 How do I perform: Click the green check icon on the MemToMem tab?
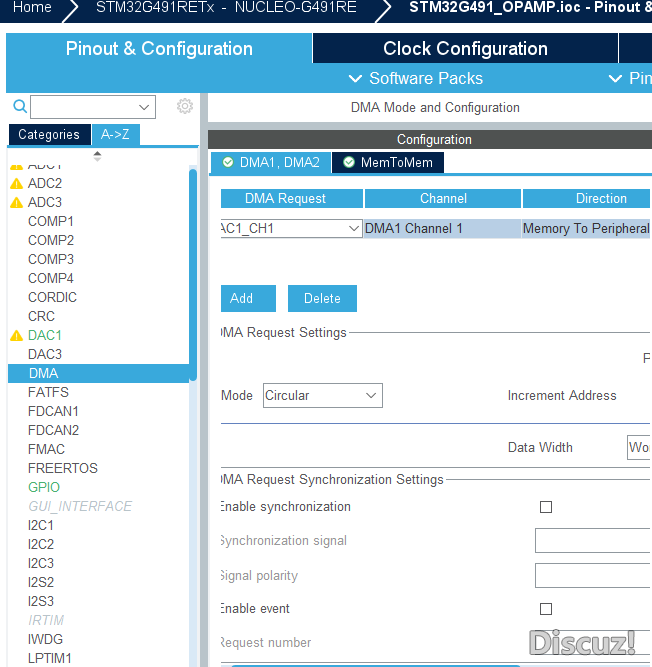(x=349, y=162)
